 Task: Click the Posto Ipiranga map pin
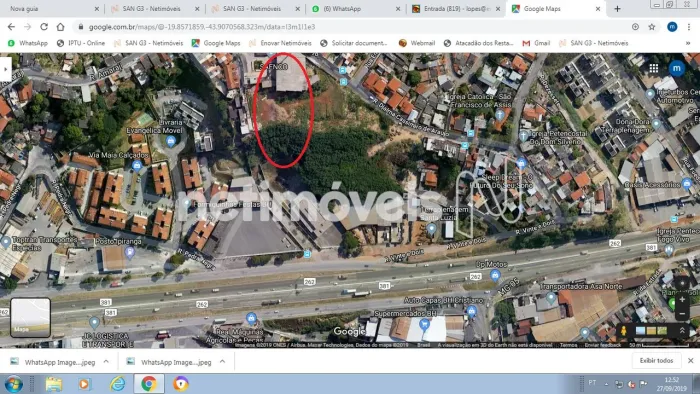[x=129, y=253]
